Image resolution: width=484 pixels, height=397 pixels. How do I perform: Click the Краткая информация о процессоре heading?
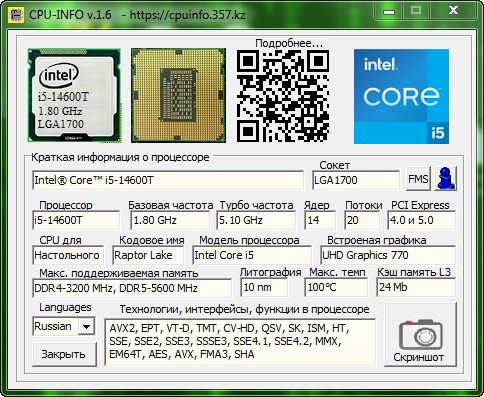pos(120,157)
